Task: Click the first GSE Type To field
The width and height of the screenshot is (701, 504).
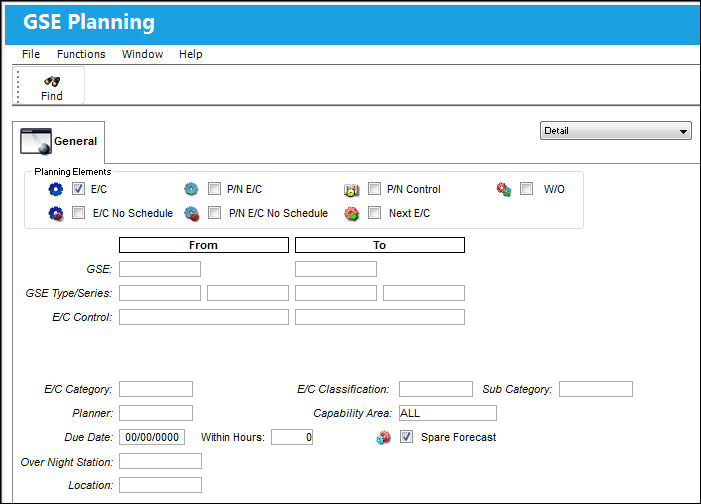Action: [336, 293]
